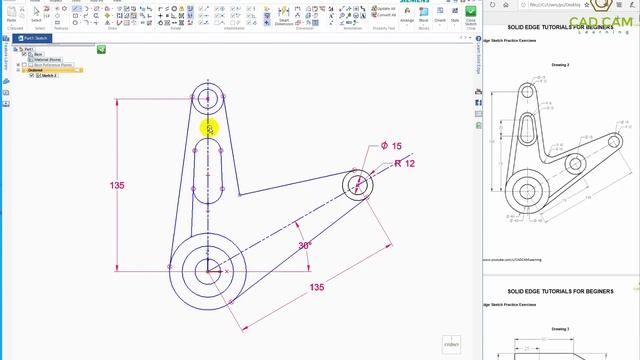640x360 pixels.
Task: Click the Paste clipboard icon
Action: [x=11, y=14]
